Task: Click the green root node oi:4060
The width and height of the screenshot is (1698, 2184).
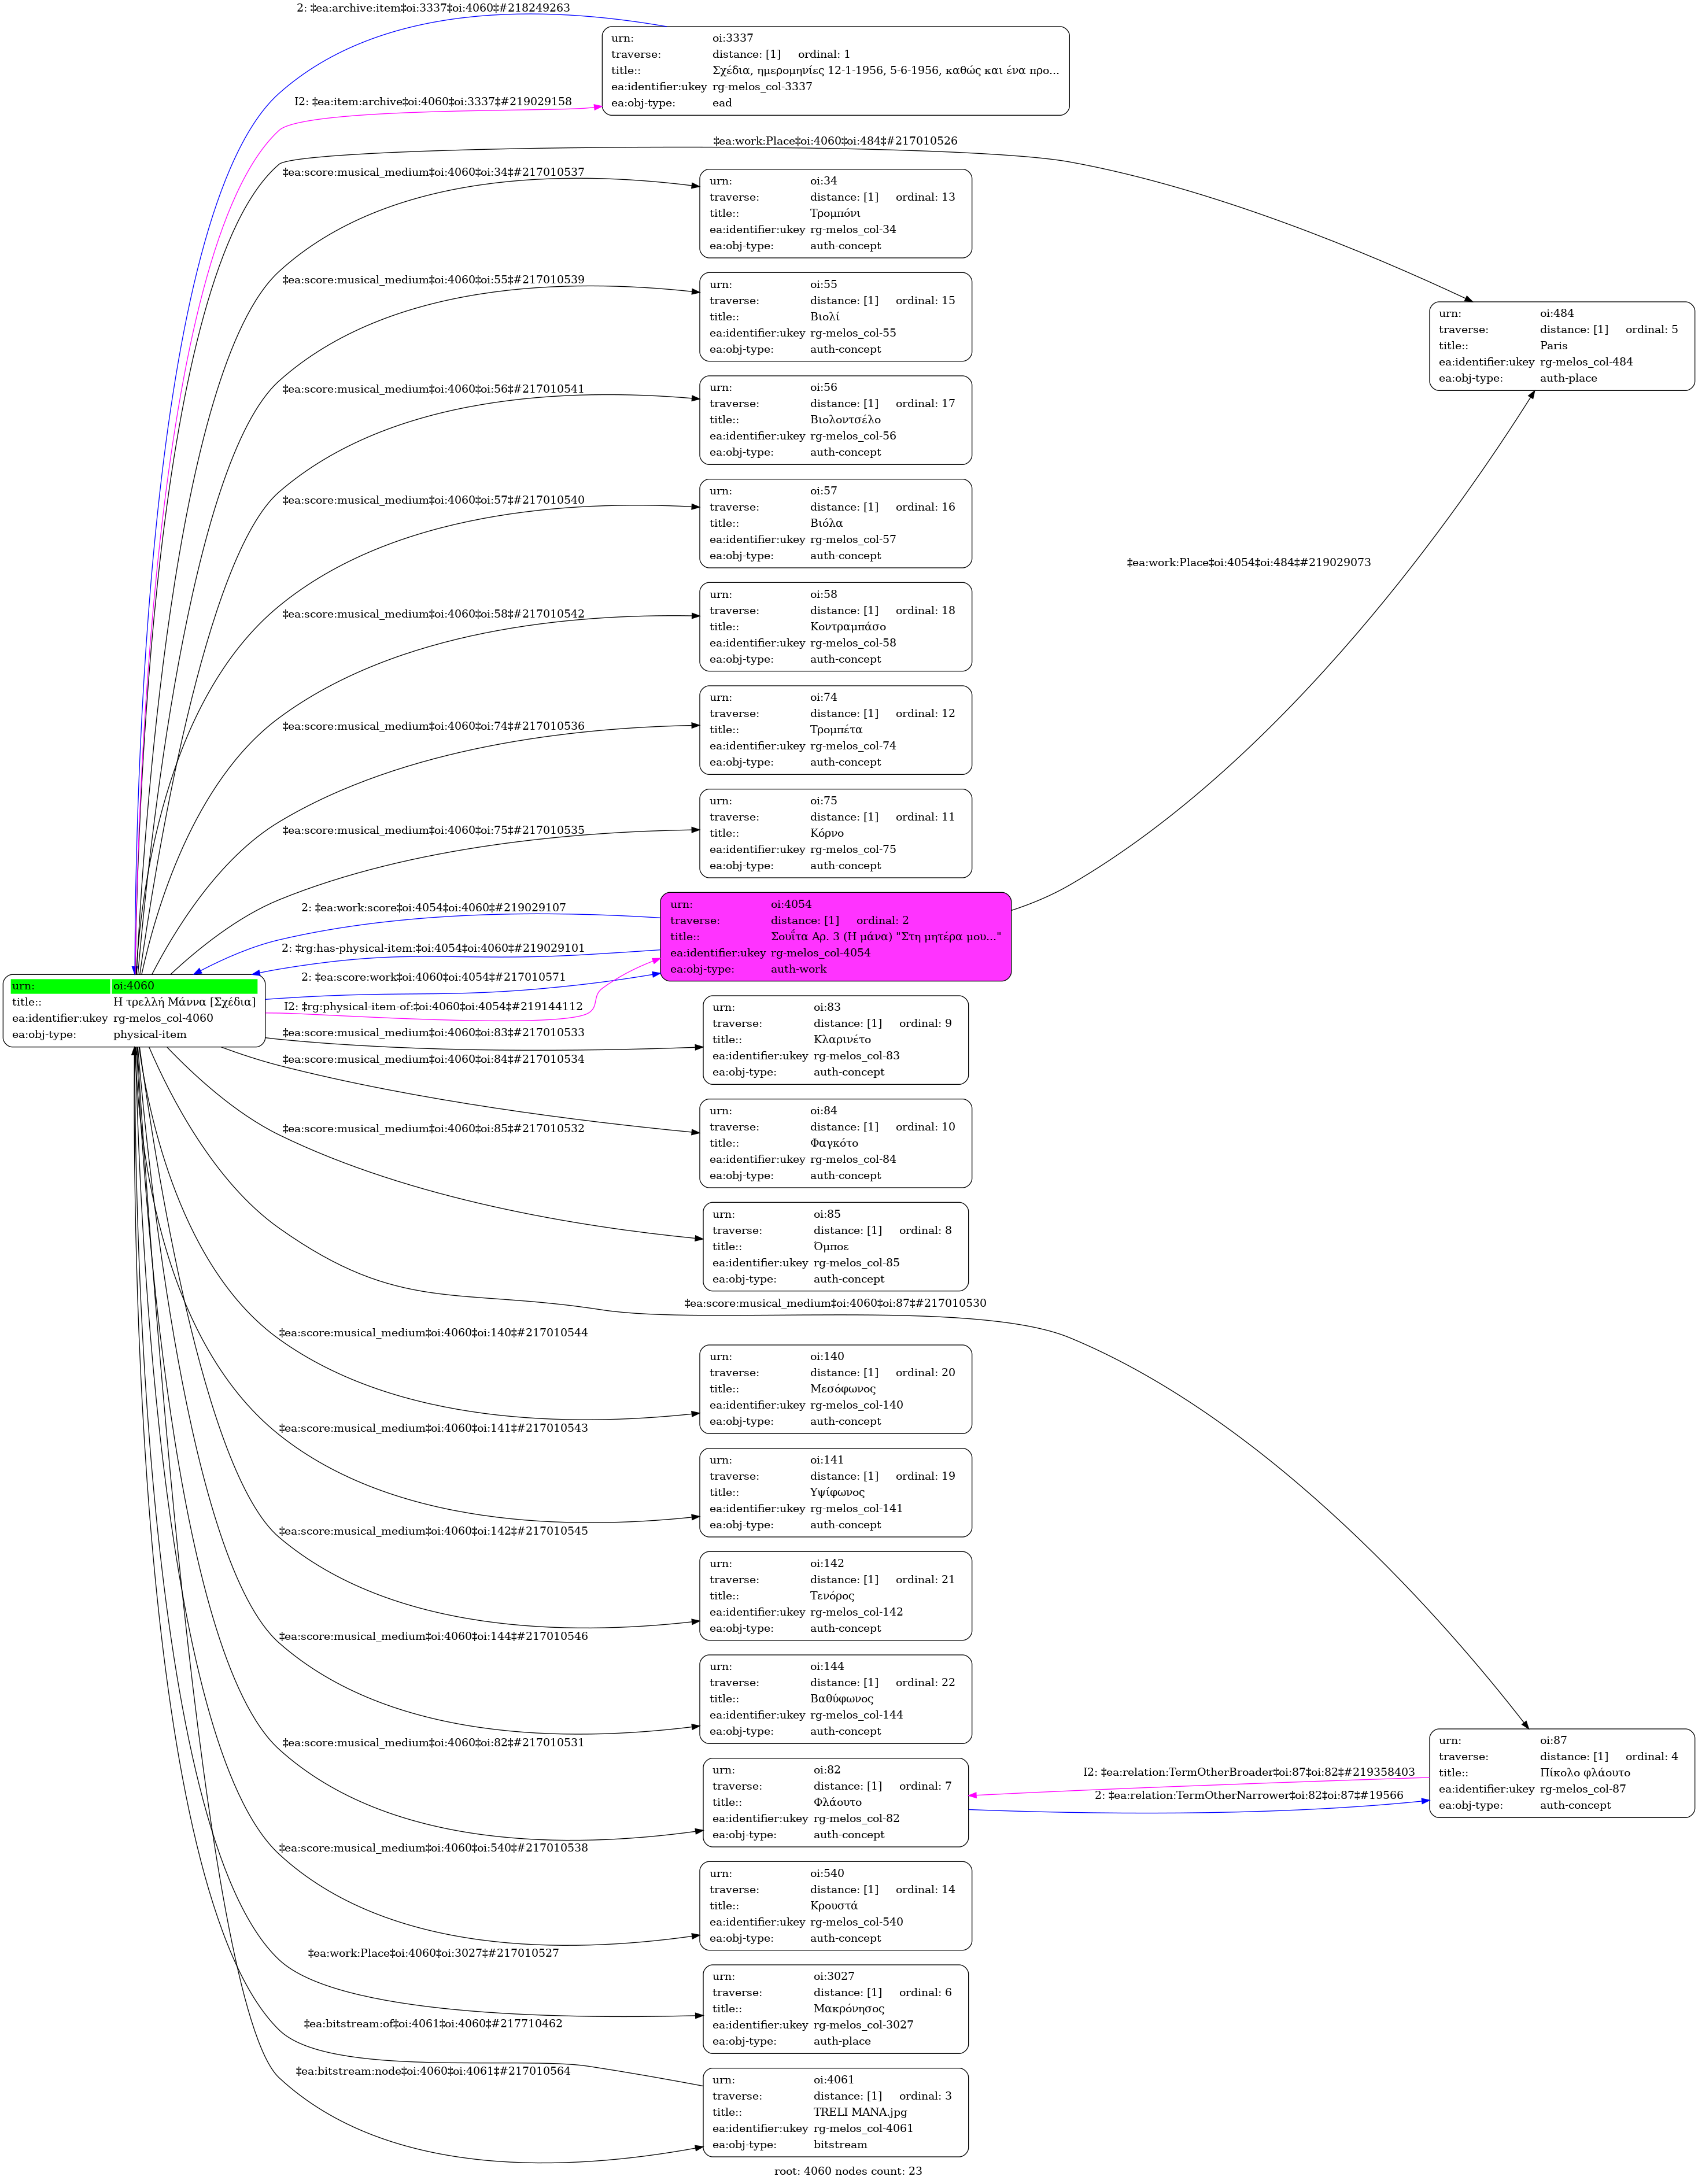Action: tap(134, 1010)
